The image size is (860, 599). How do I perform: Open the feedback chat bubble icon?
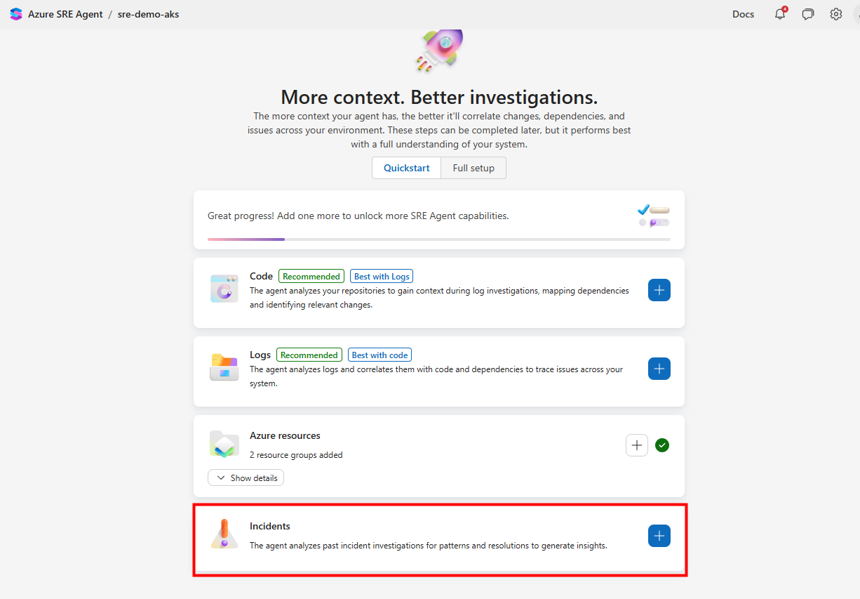tap(808, 14)
